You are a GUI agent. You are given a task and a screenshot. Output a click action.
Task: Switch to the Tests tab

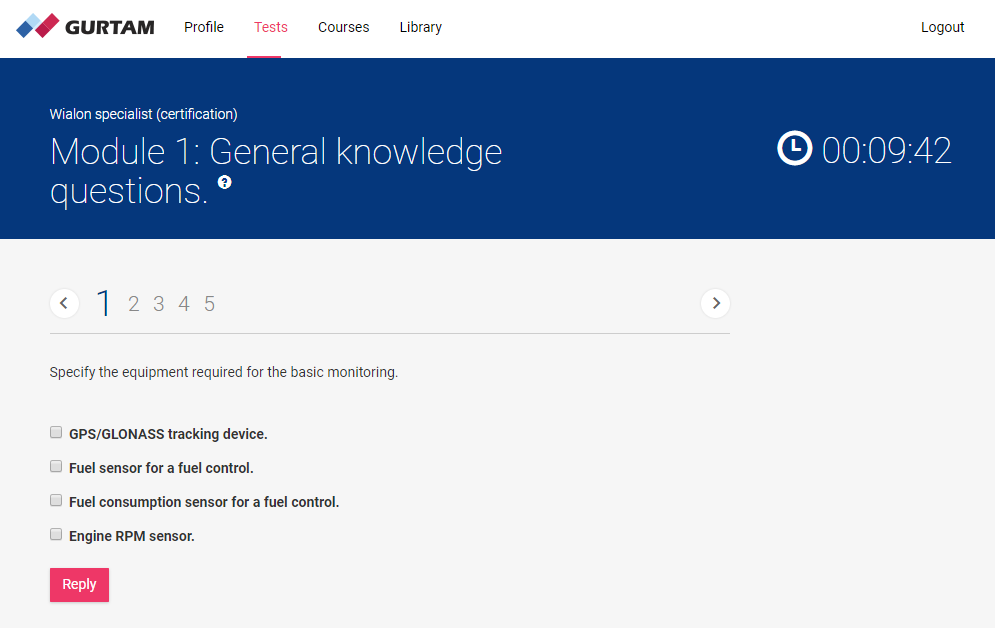click(x=271, y=27)
